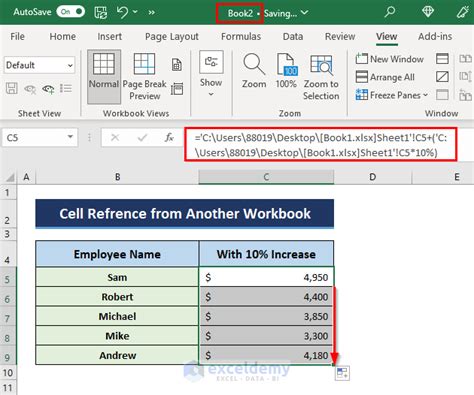Click Zoom to Selection

coord(321,77)
